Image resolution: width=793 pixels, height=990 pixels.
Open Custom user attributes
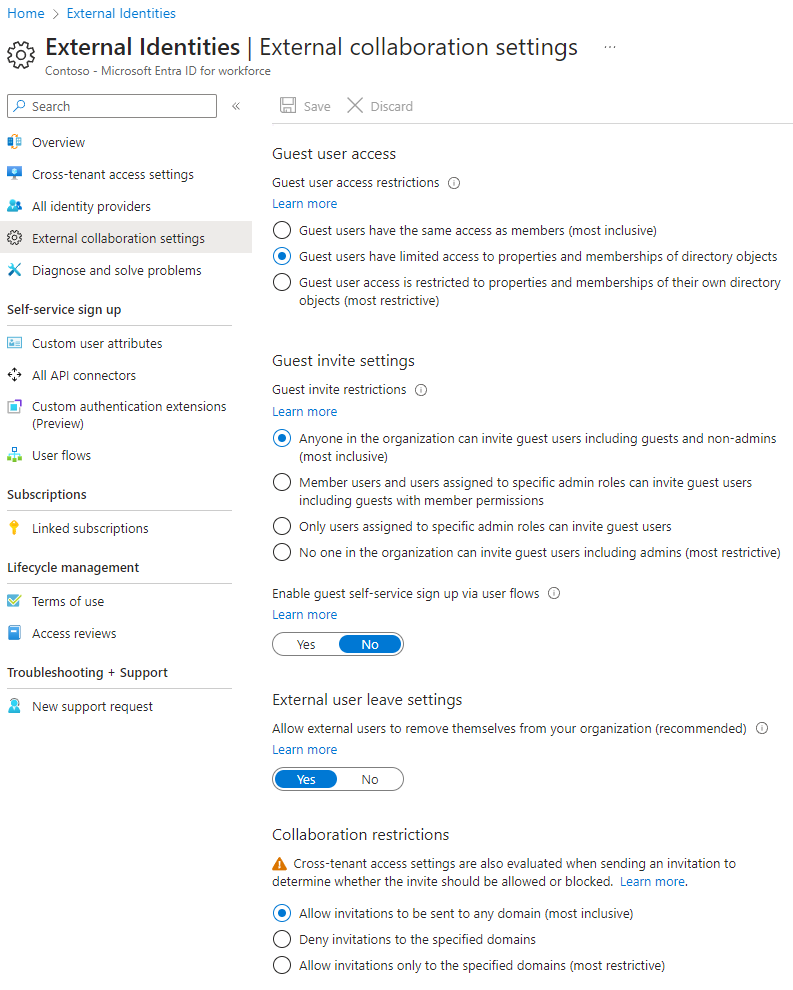pyautogui.click(x=99, y=343)
